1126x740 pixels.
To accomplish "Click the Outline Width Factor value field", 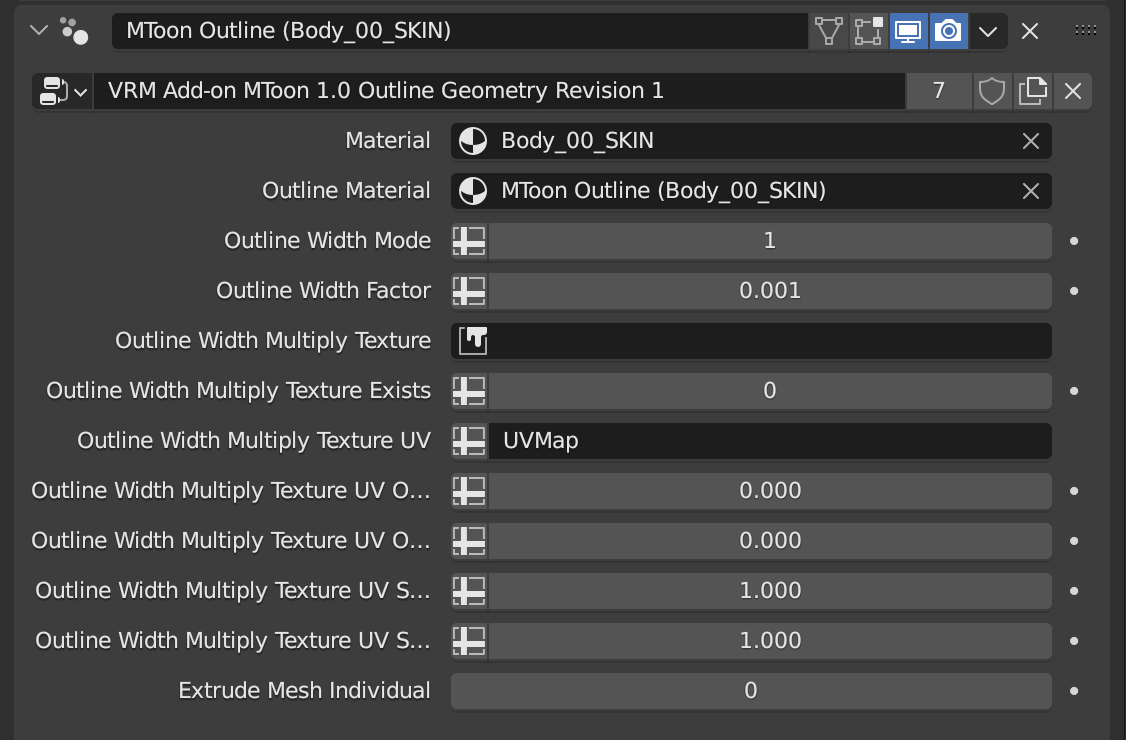I will [x=770, y=290].
